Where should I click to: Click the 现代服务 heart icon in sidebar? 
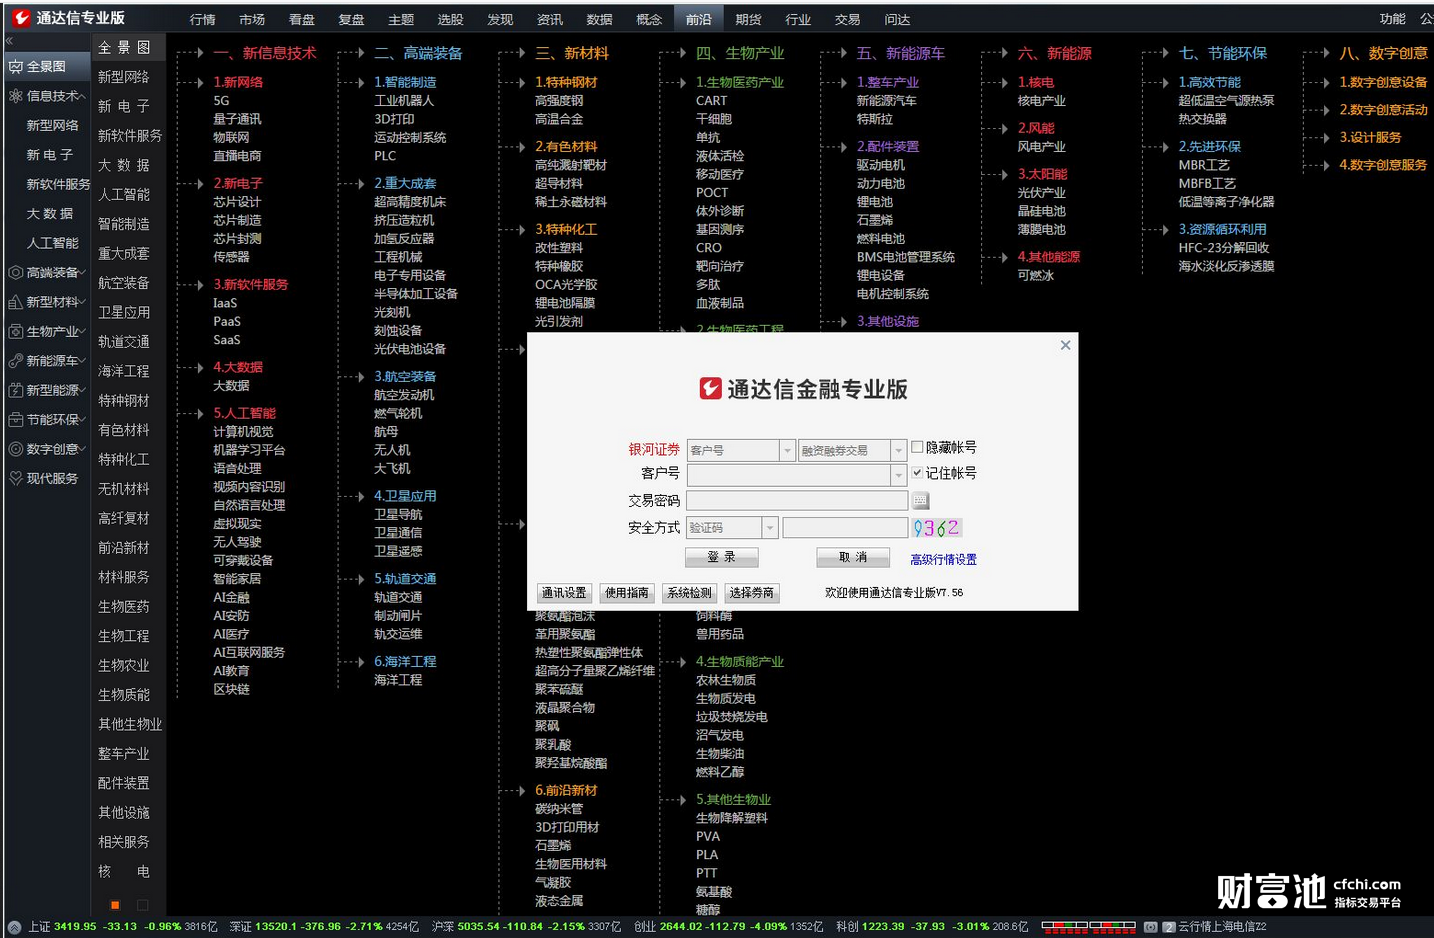pyautogui.click(x=15, y=479)
